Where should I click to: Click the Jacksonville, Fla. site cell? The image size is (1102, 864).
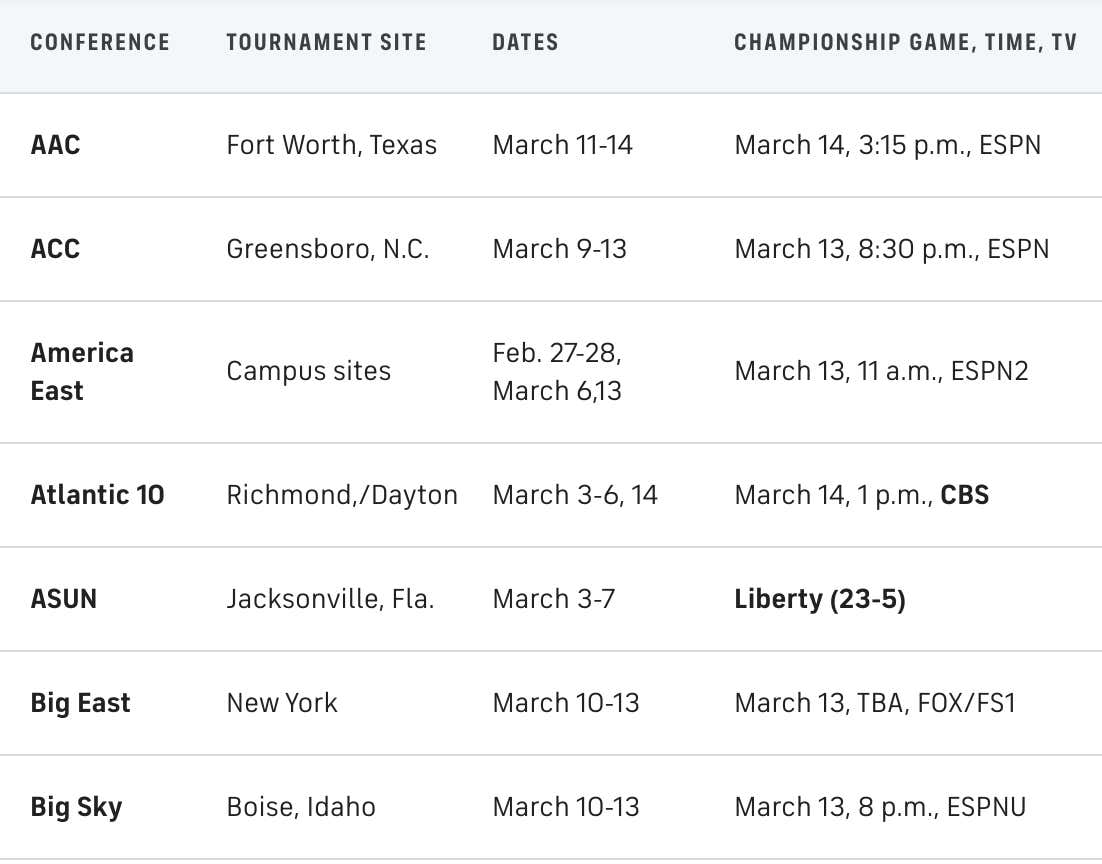(x=330, y=599)
